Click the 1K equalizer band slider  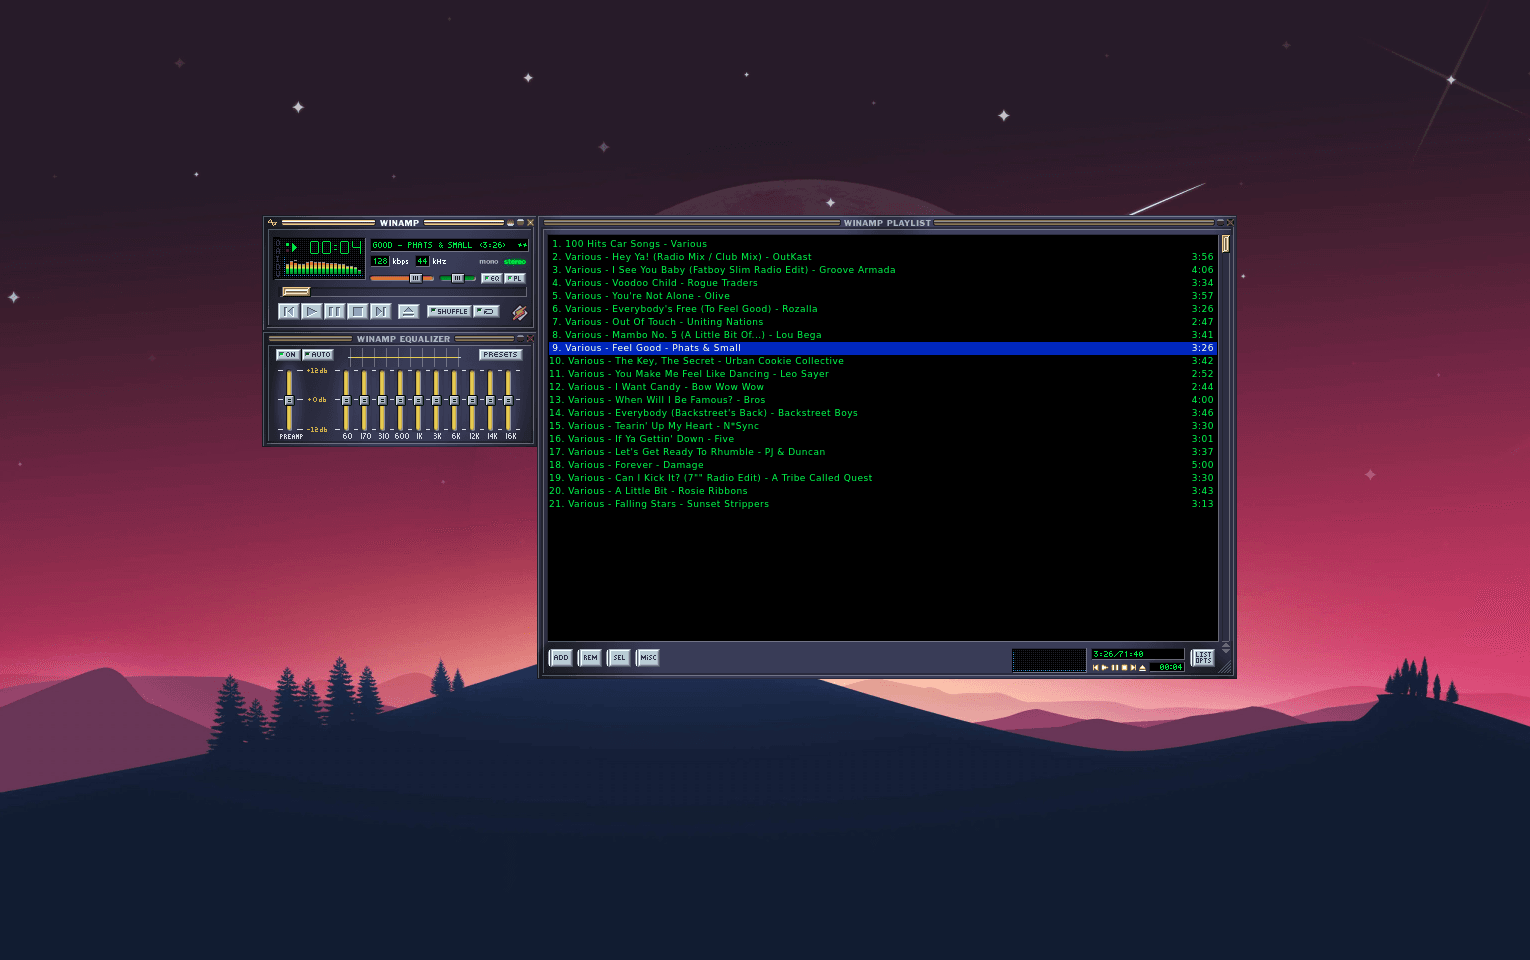tap(418, 400)
